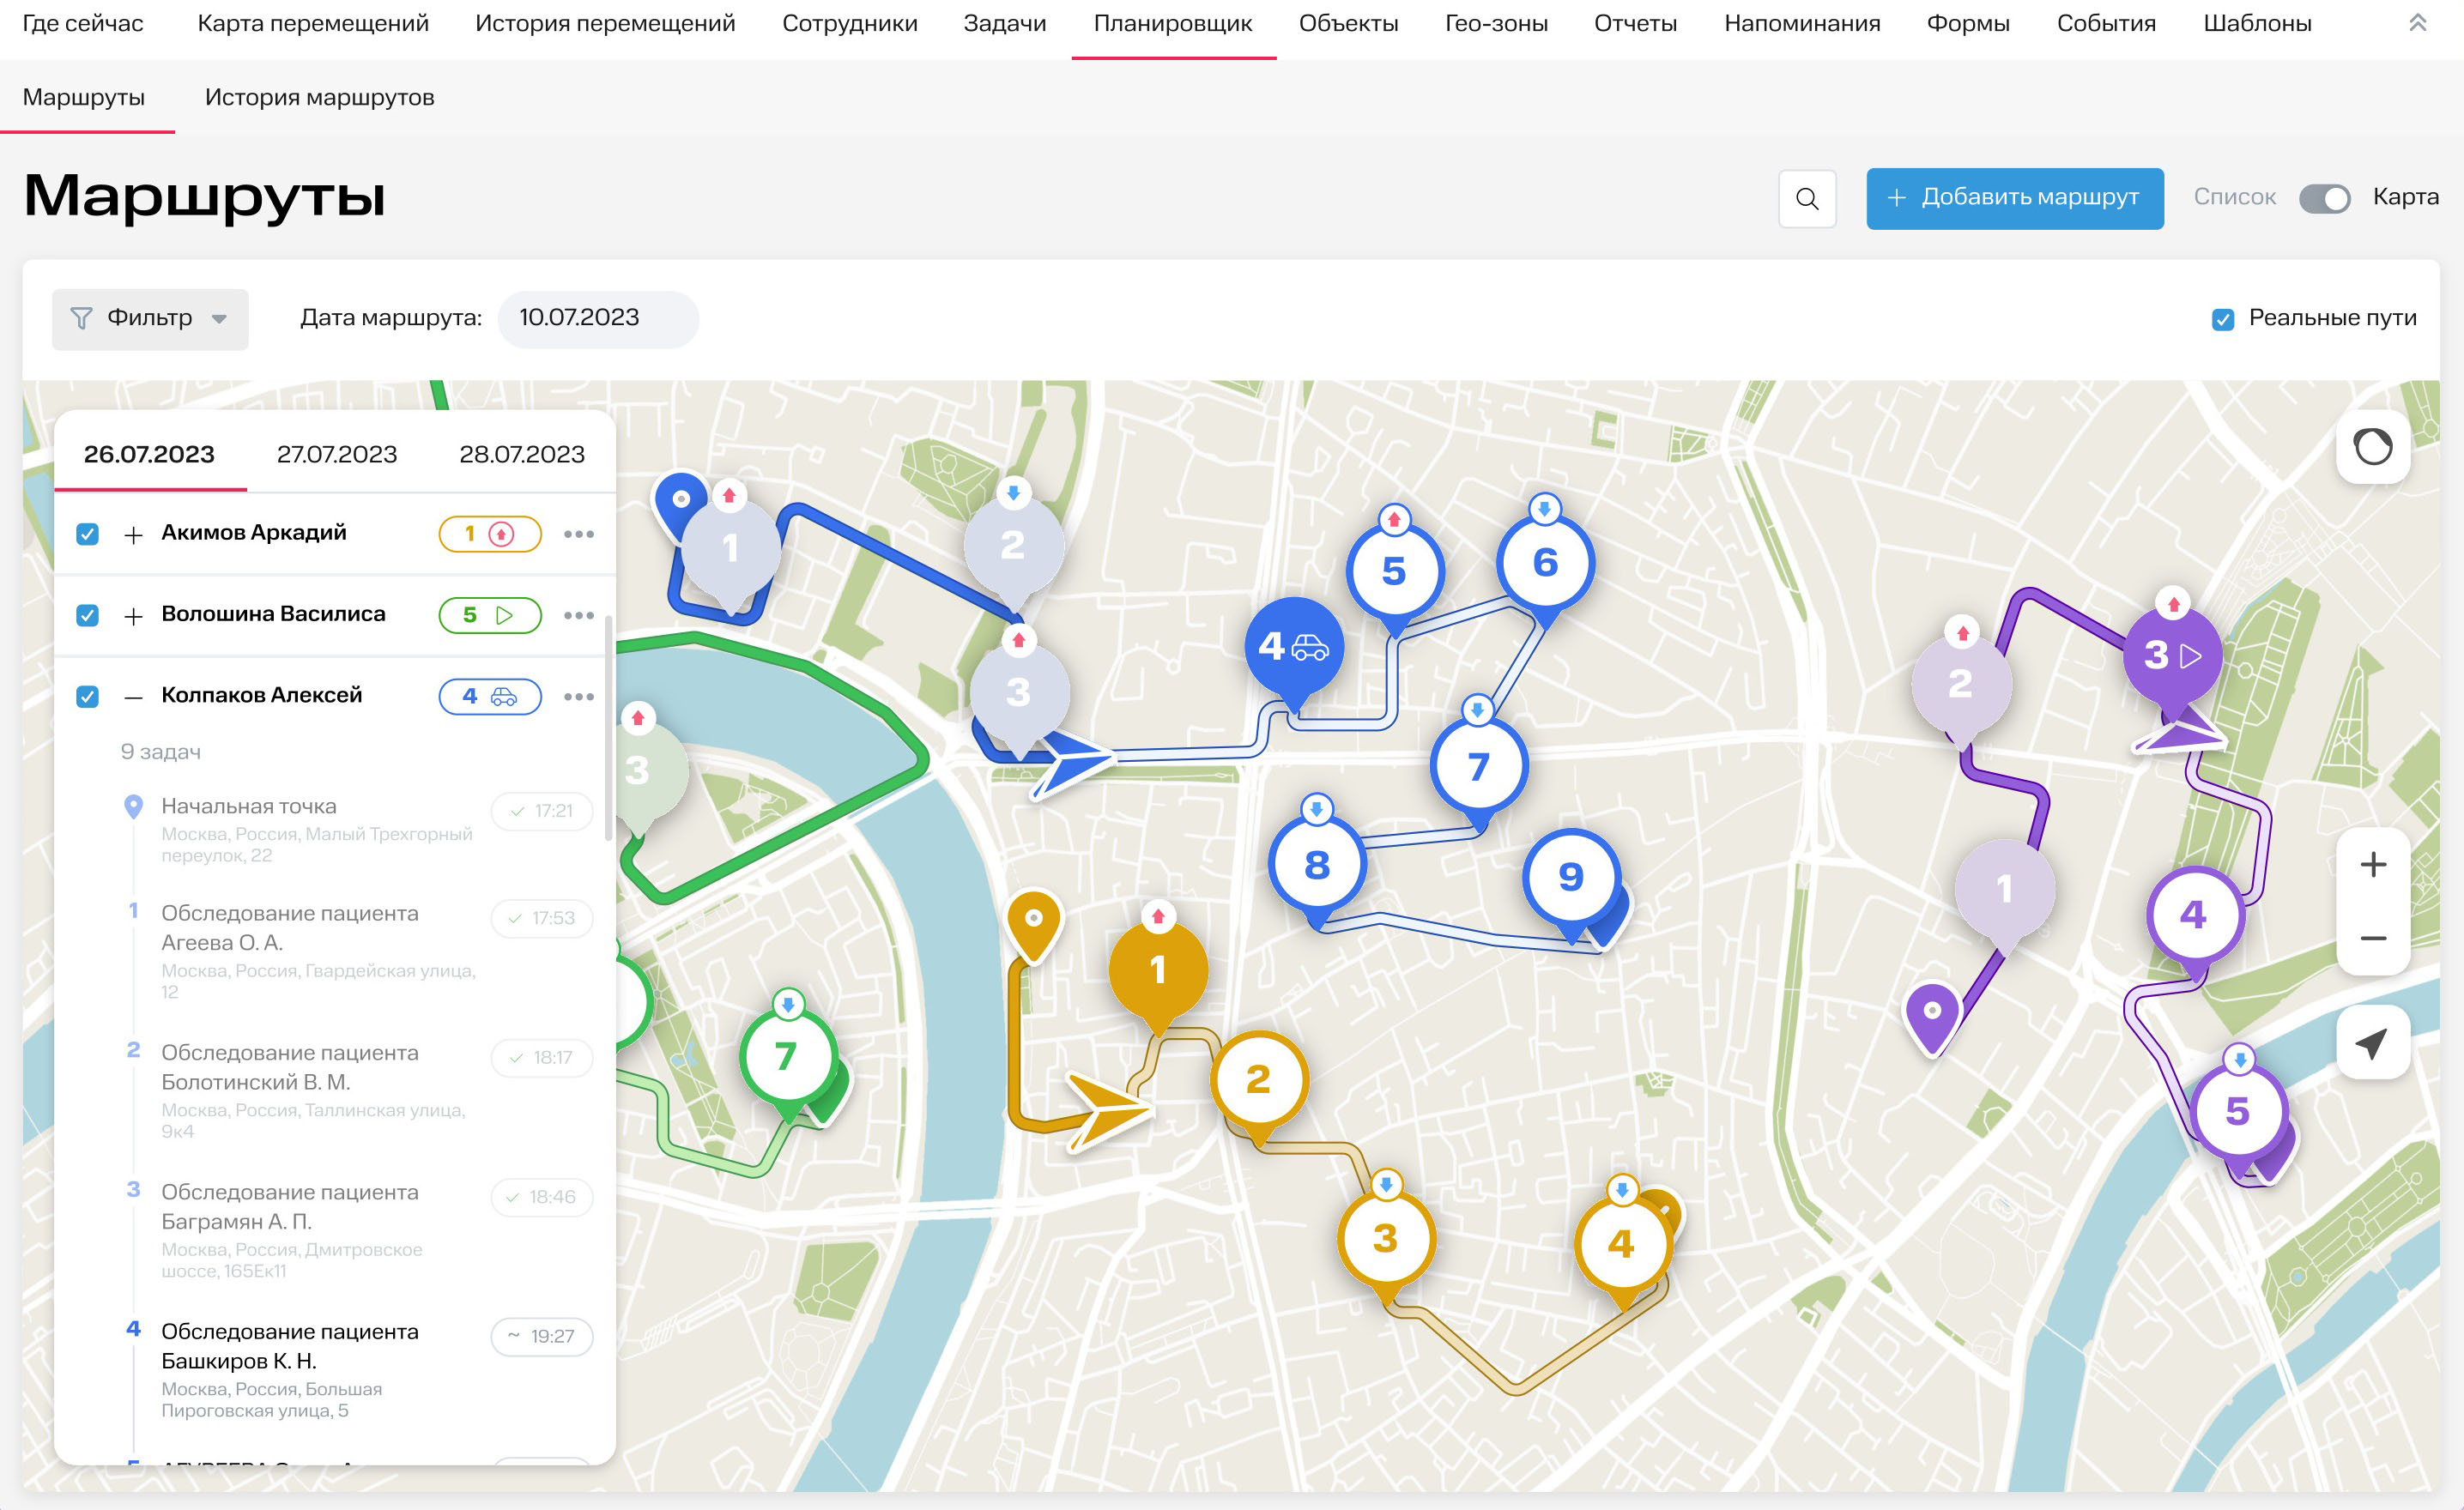Open the Фильтр dropdown
The width and height of the screenshot is (2464, 1510).
[150, 319]
